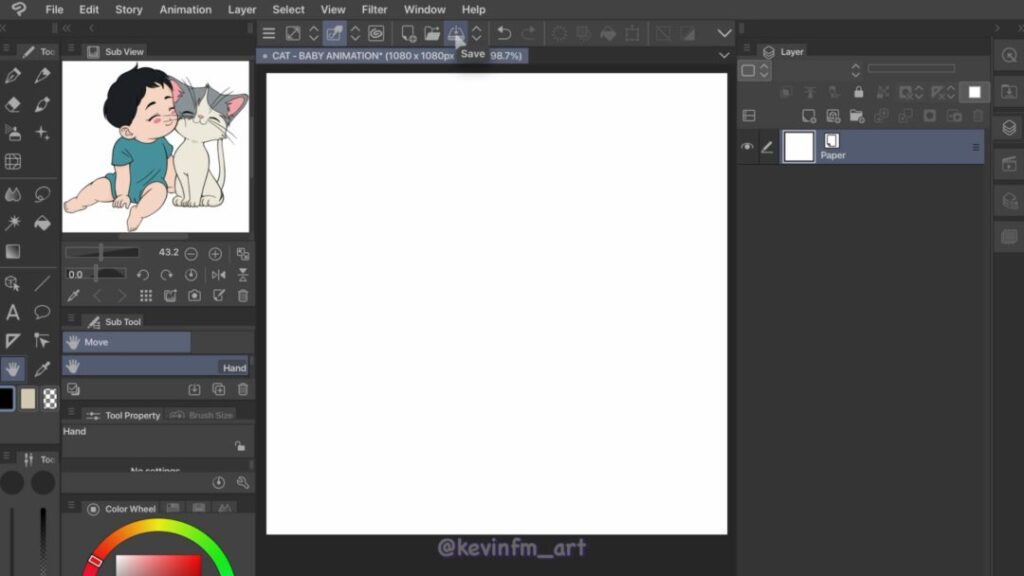
Task: Click the Save icon in the command bar
Action: tap(456, 34)
